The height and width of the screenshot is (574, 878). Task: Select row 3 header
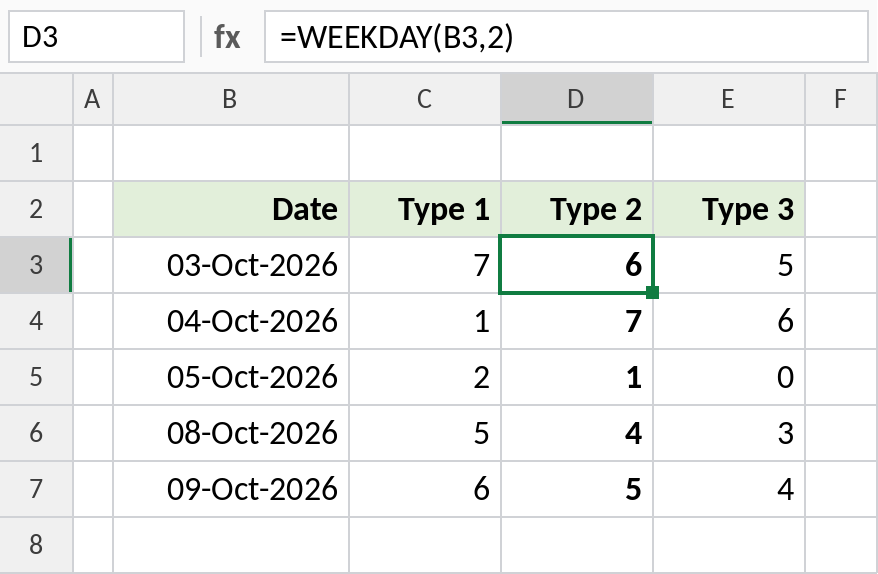[36, 265]
